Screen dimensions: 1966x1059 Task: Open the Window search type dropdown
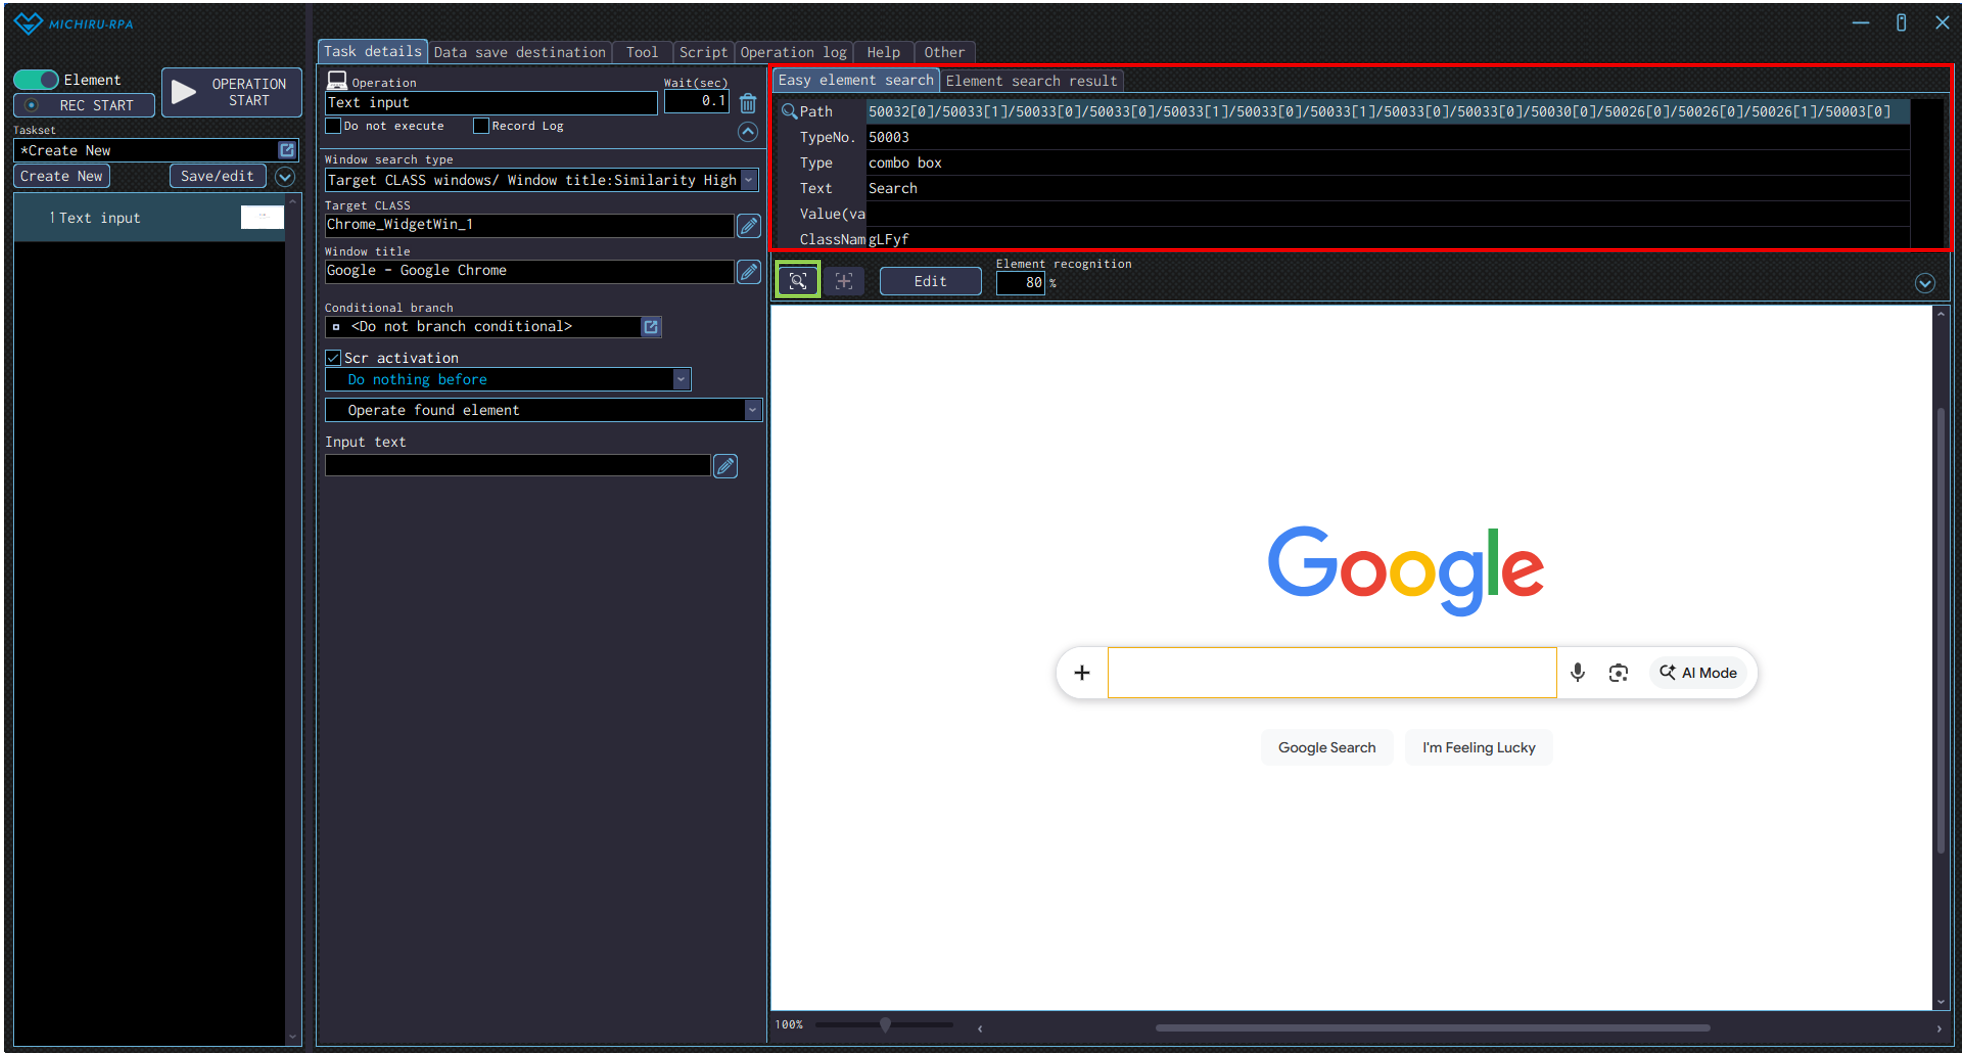(749, 180)
